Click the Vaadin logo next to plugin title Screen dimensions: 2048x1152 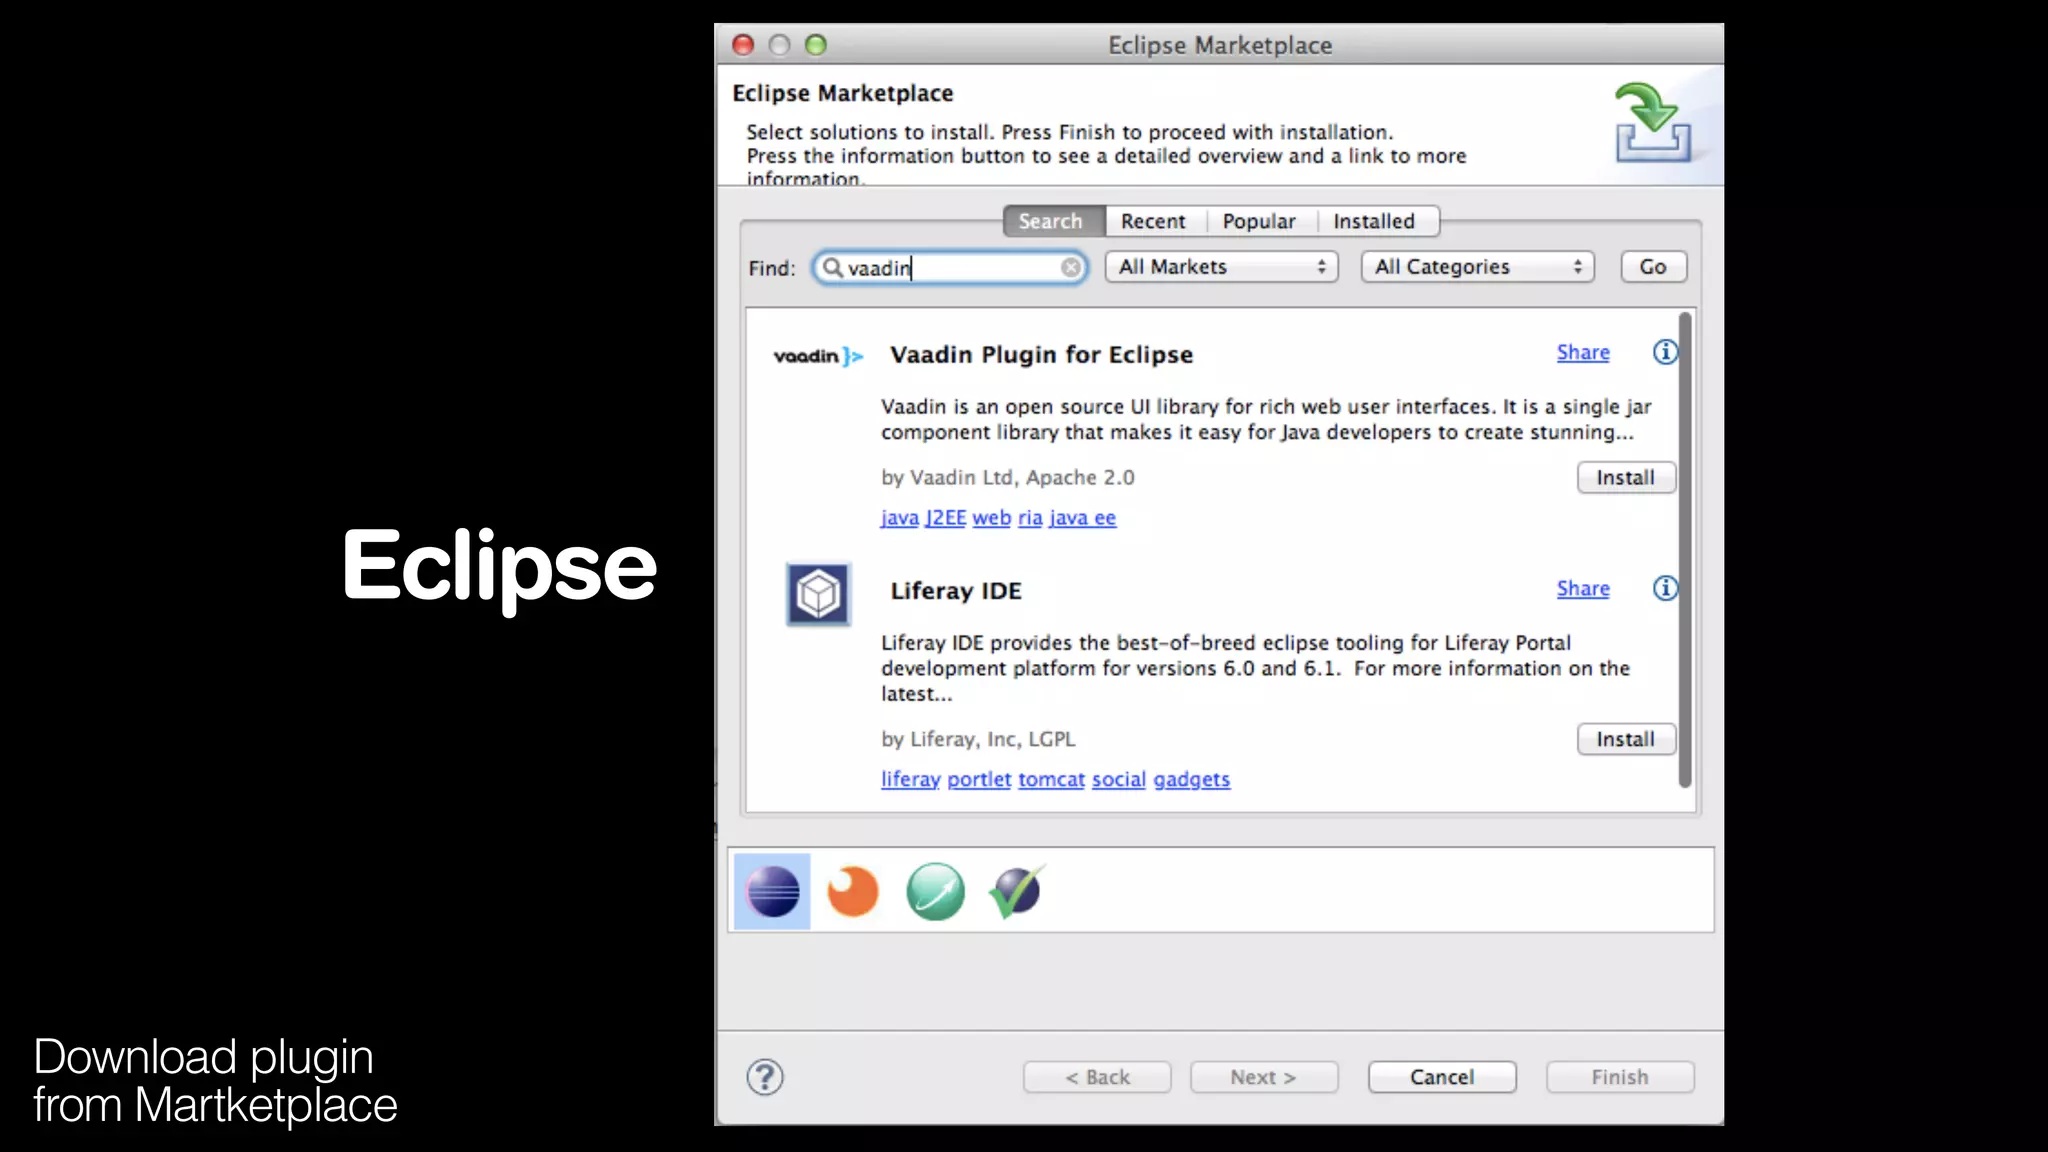tap(817, 356)
